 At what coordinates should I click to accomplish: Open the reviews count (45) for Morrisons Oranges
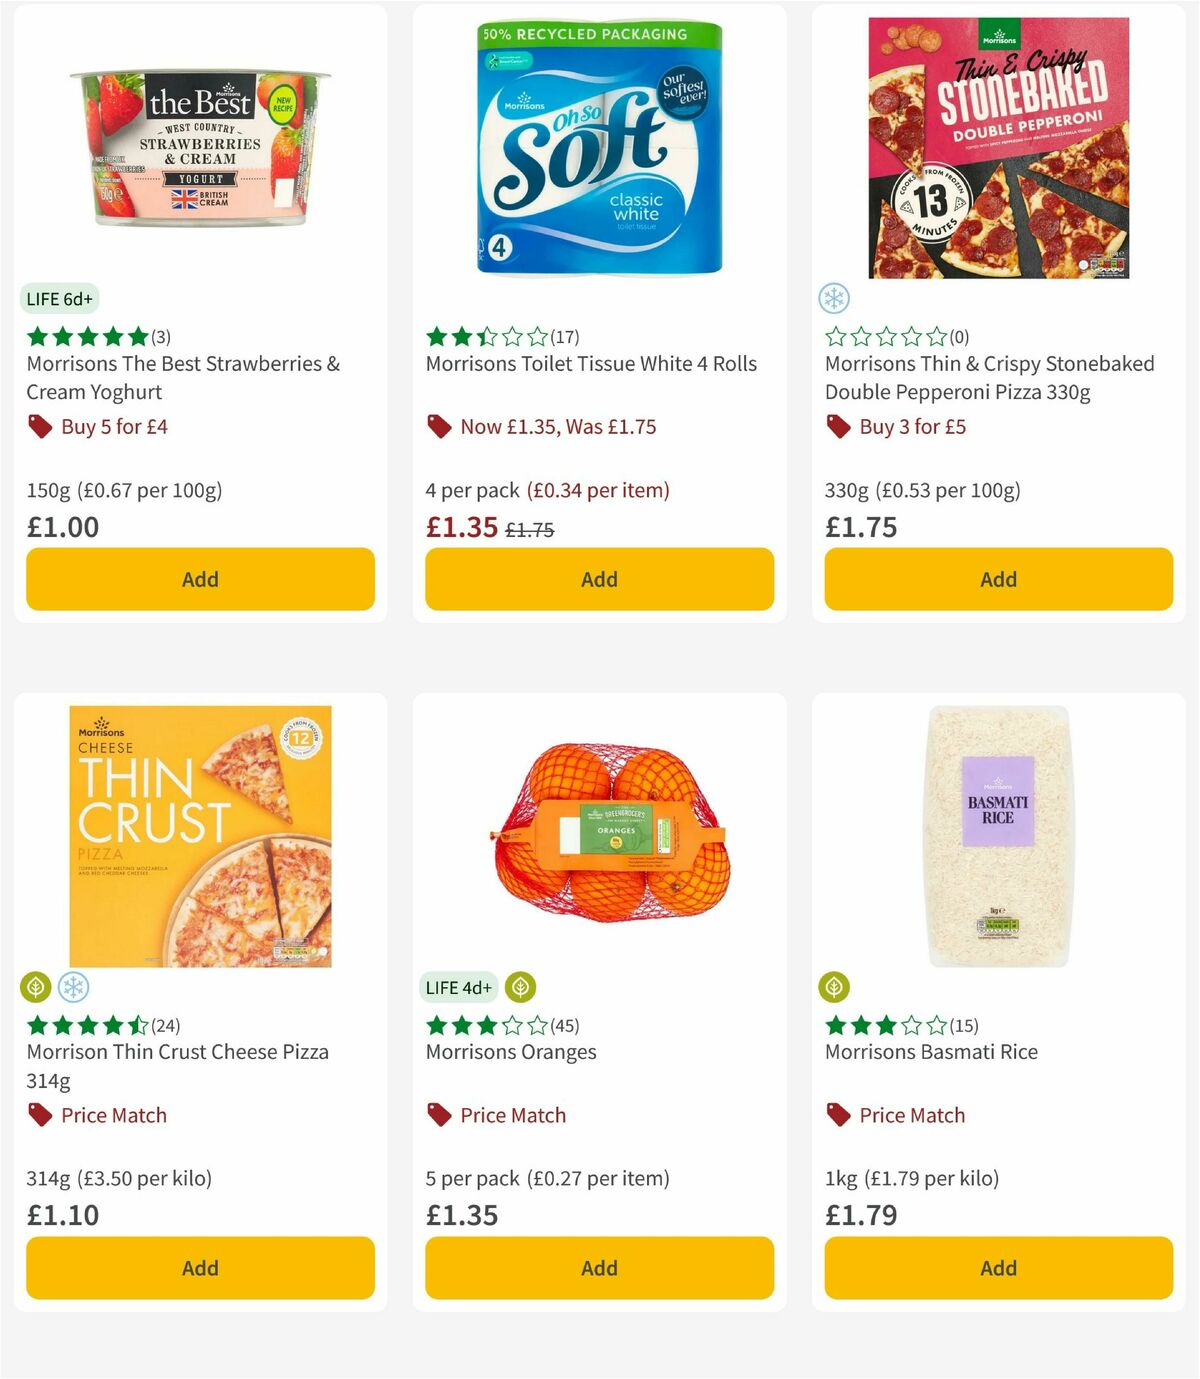(566, 1025)
